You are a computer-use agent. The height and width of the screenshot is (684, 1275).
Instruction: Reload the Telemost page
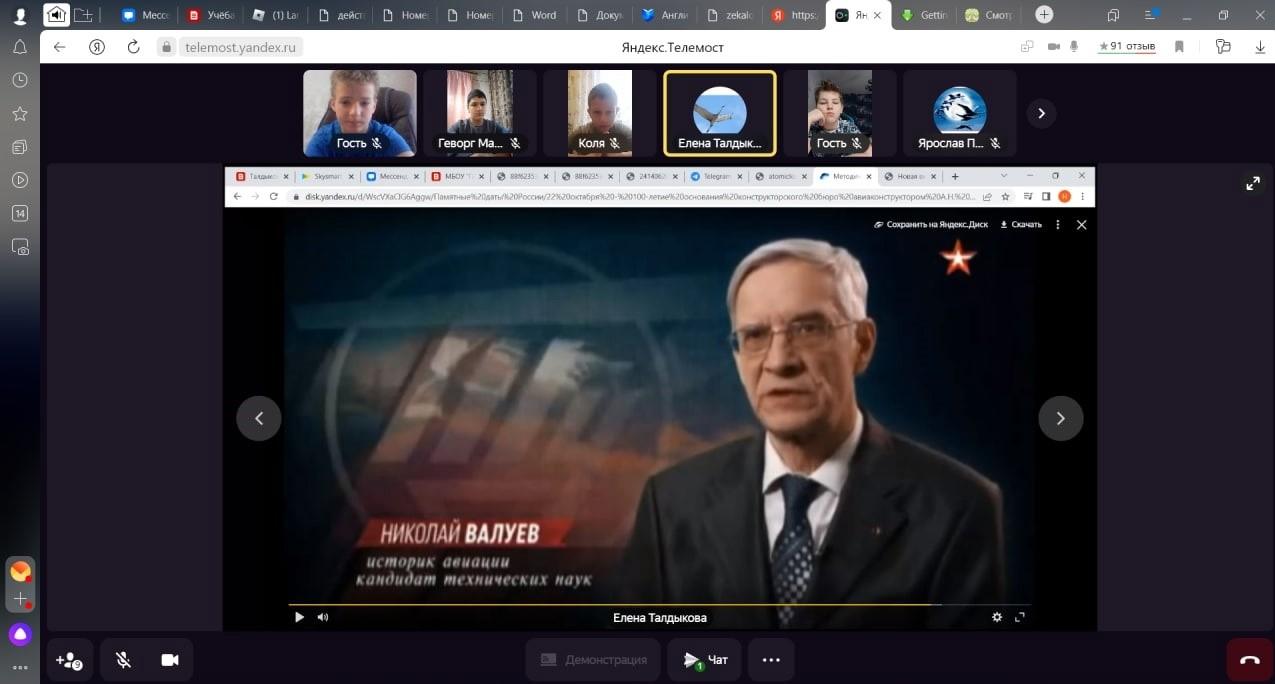tap(133, 47)
